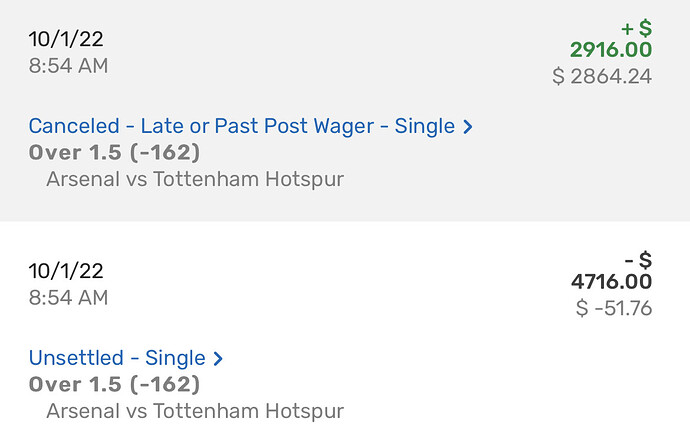Select the $ -51.76 running balance

[x=613, y=308]
